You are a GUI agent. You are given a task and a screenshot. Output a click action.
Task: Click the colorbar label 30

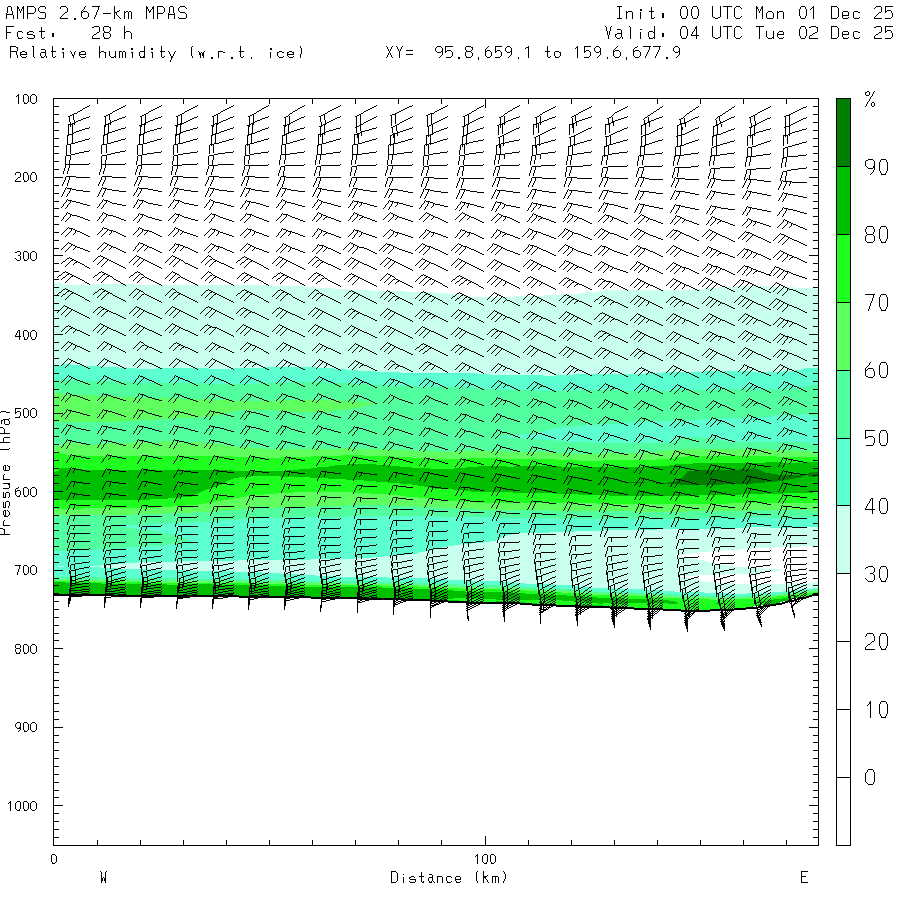pos(876,574)
